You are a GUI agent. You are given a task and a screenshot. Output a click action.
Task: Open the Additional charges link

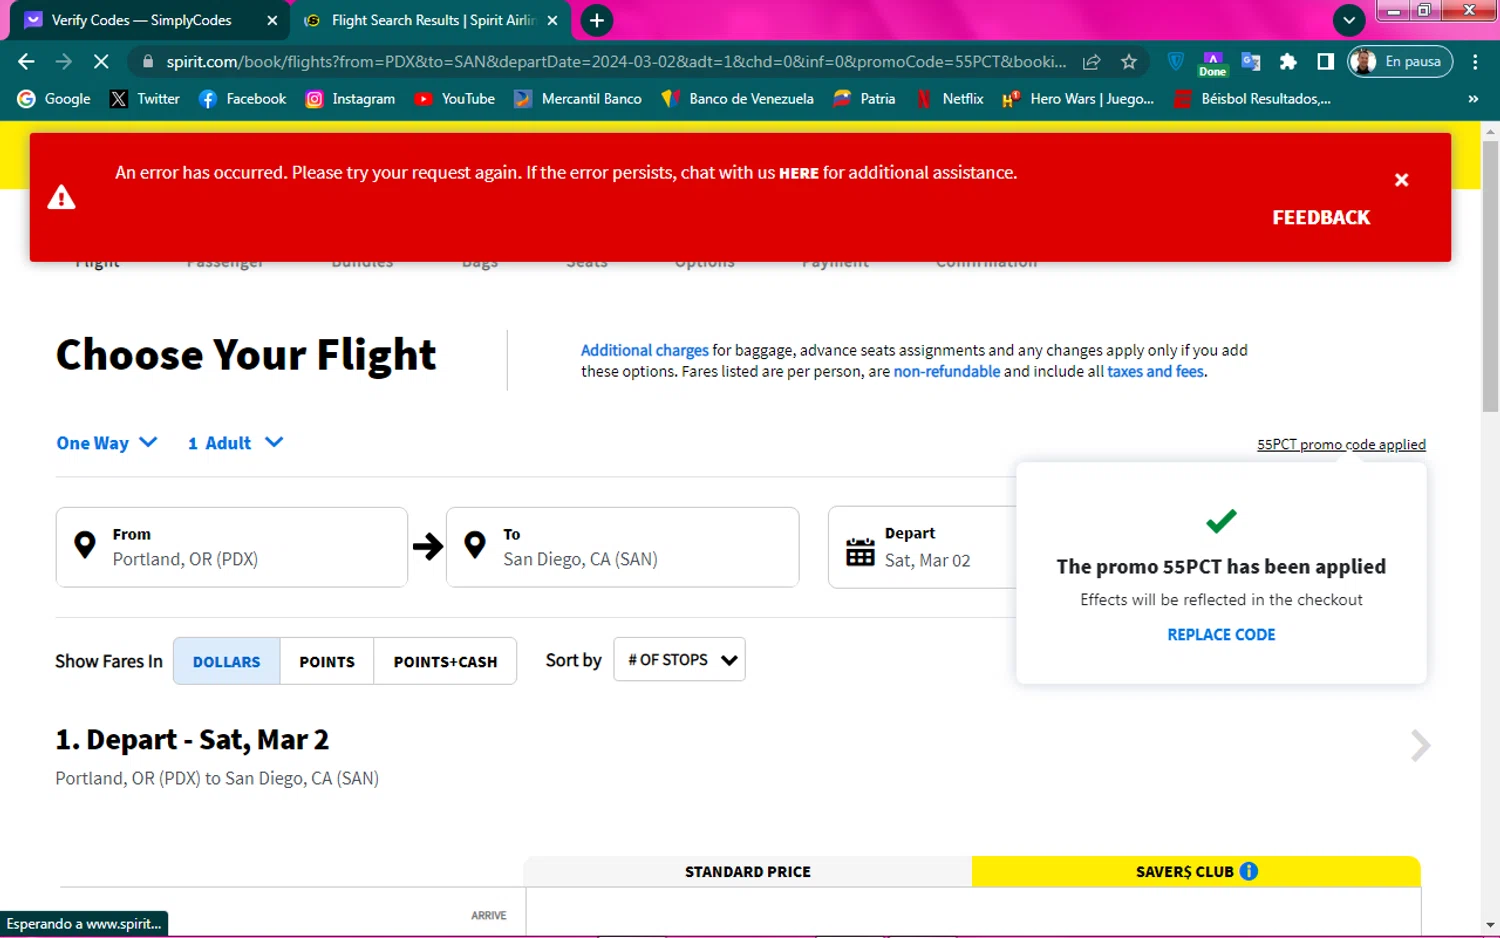(644, 350)
